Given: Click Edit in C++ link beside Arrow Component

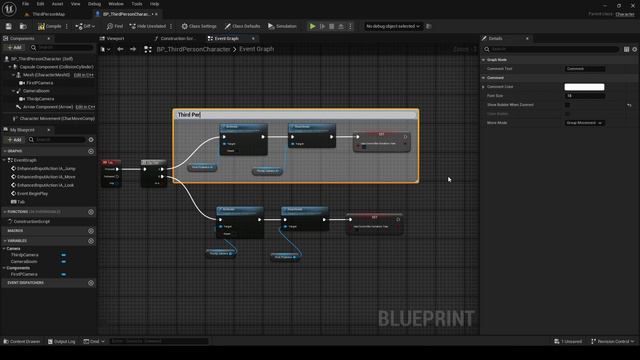Looking at the screenshot, I should (x=85, y=107).
